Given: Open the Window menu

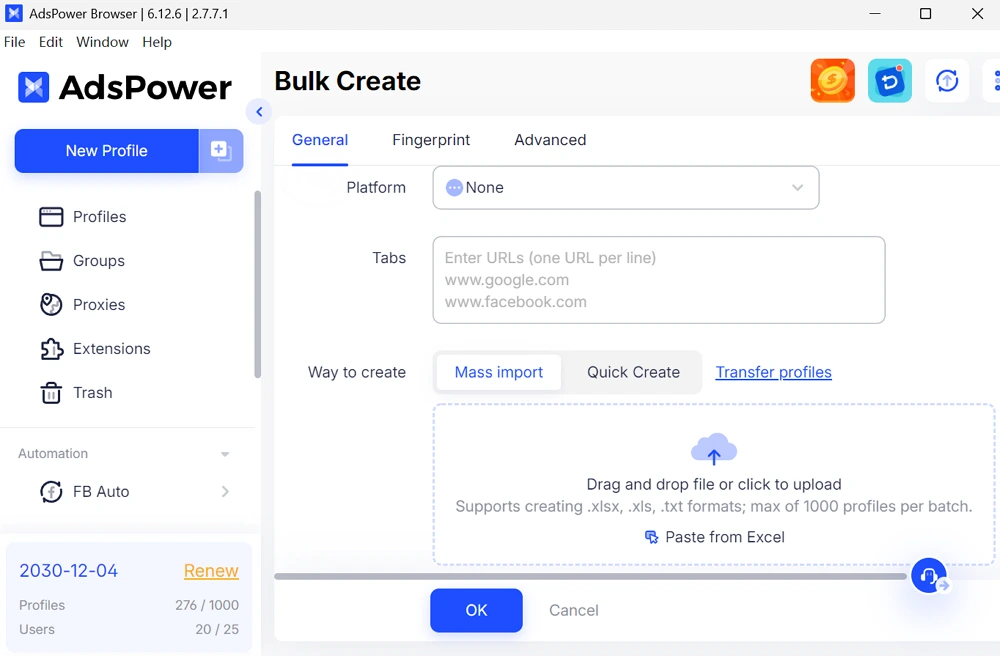Looking at the screenshot, I should point(102,42).
